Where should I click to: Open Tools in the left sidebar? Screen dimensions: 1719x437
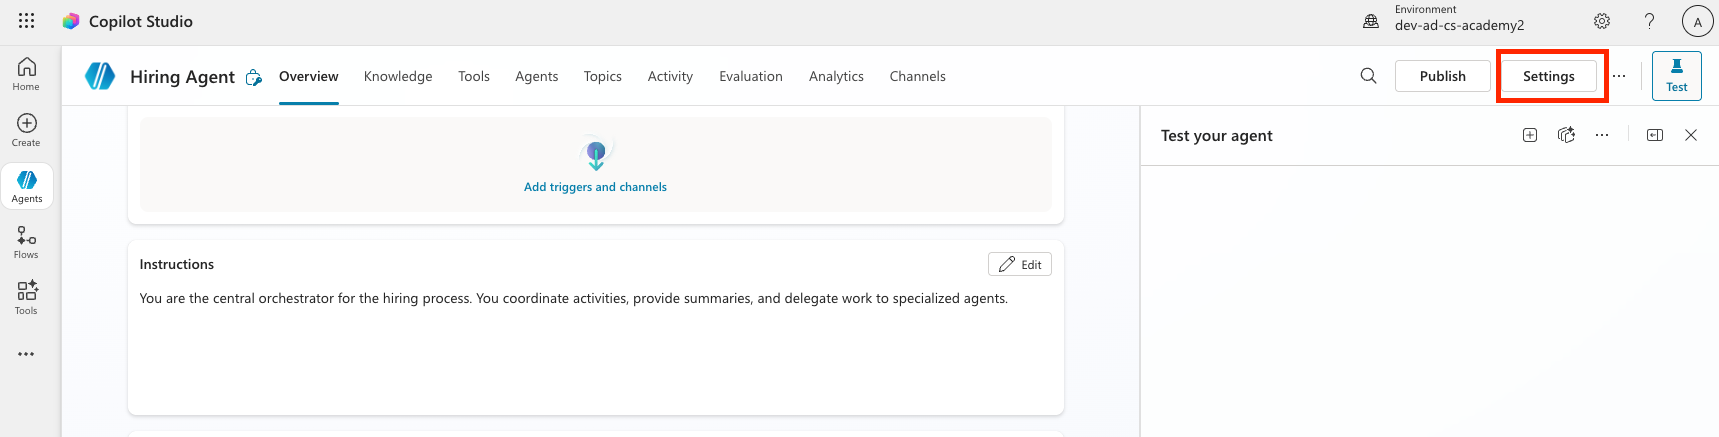pyautogui.click(x=27, y=298)
